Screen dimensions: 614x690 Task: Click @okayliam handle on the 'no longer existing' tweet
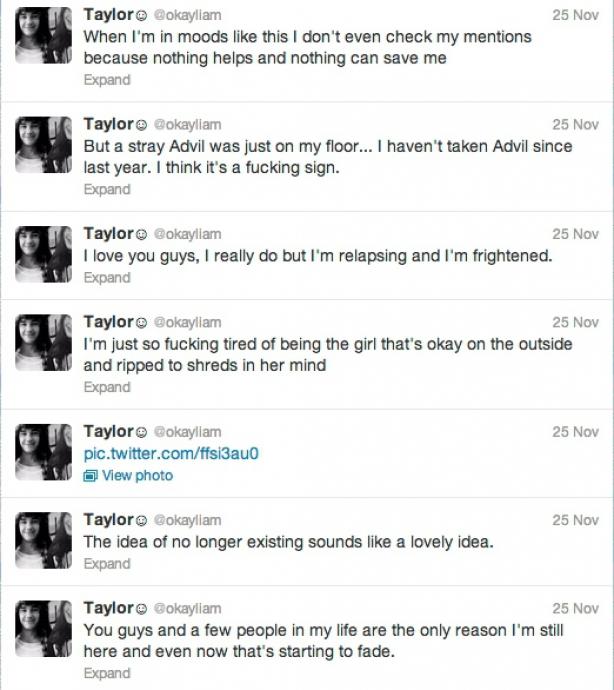[x=187, y=520]
